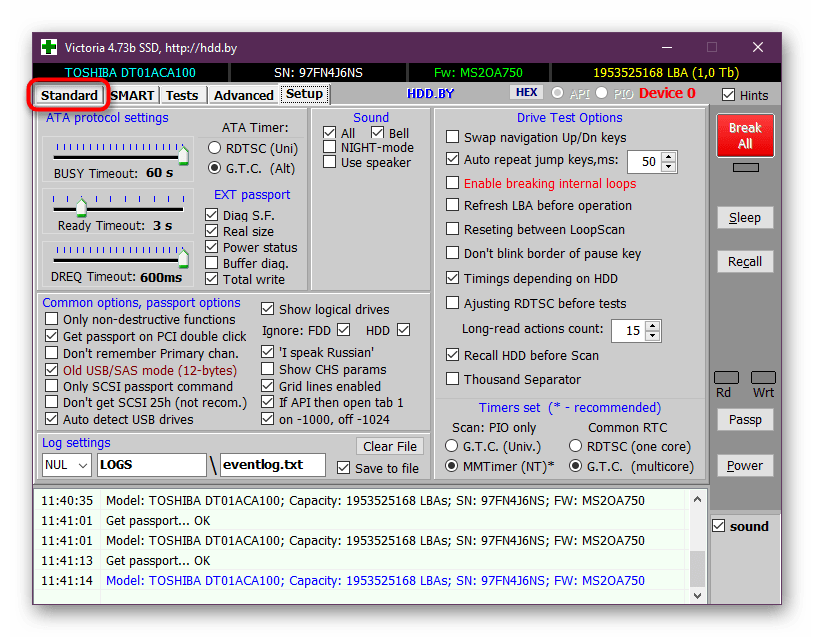This screenshot has width=814, height=637.
Task: Adjust the DREQ Timeout slider
Action: 183,257
